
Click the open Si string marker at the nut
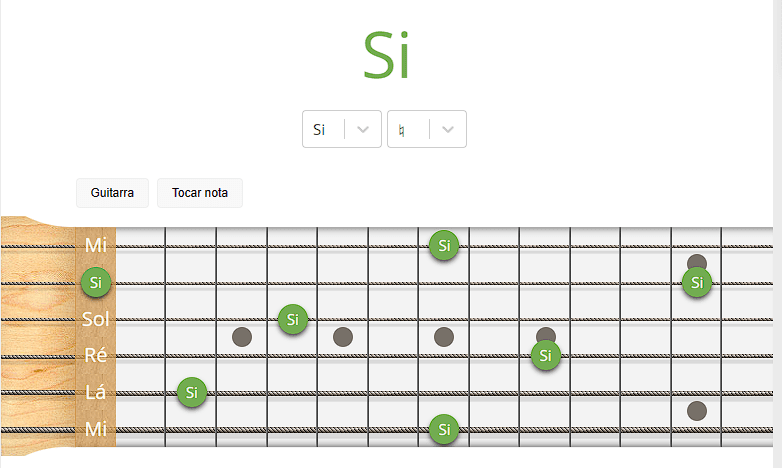96,283
